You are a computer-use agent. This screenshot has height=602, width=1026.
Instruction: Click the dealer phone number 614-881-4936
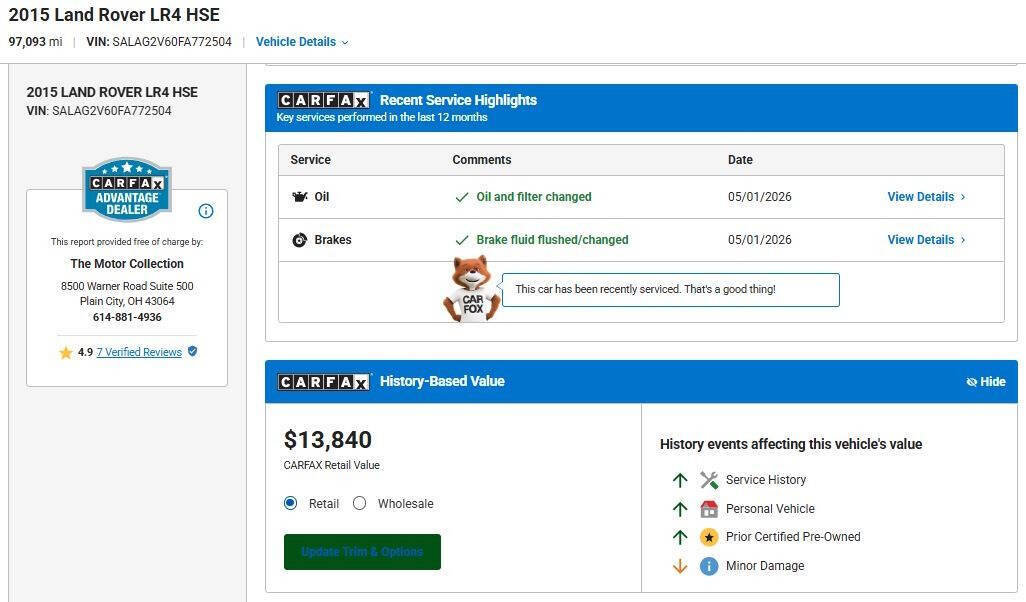(127, 317)
